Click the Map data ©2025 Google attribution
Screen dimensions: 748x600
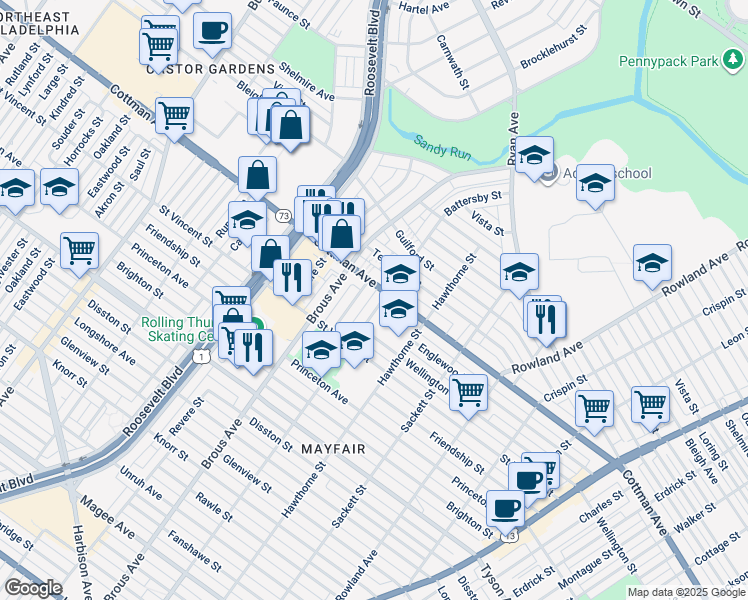(x=686, y=593)
